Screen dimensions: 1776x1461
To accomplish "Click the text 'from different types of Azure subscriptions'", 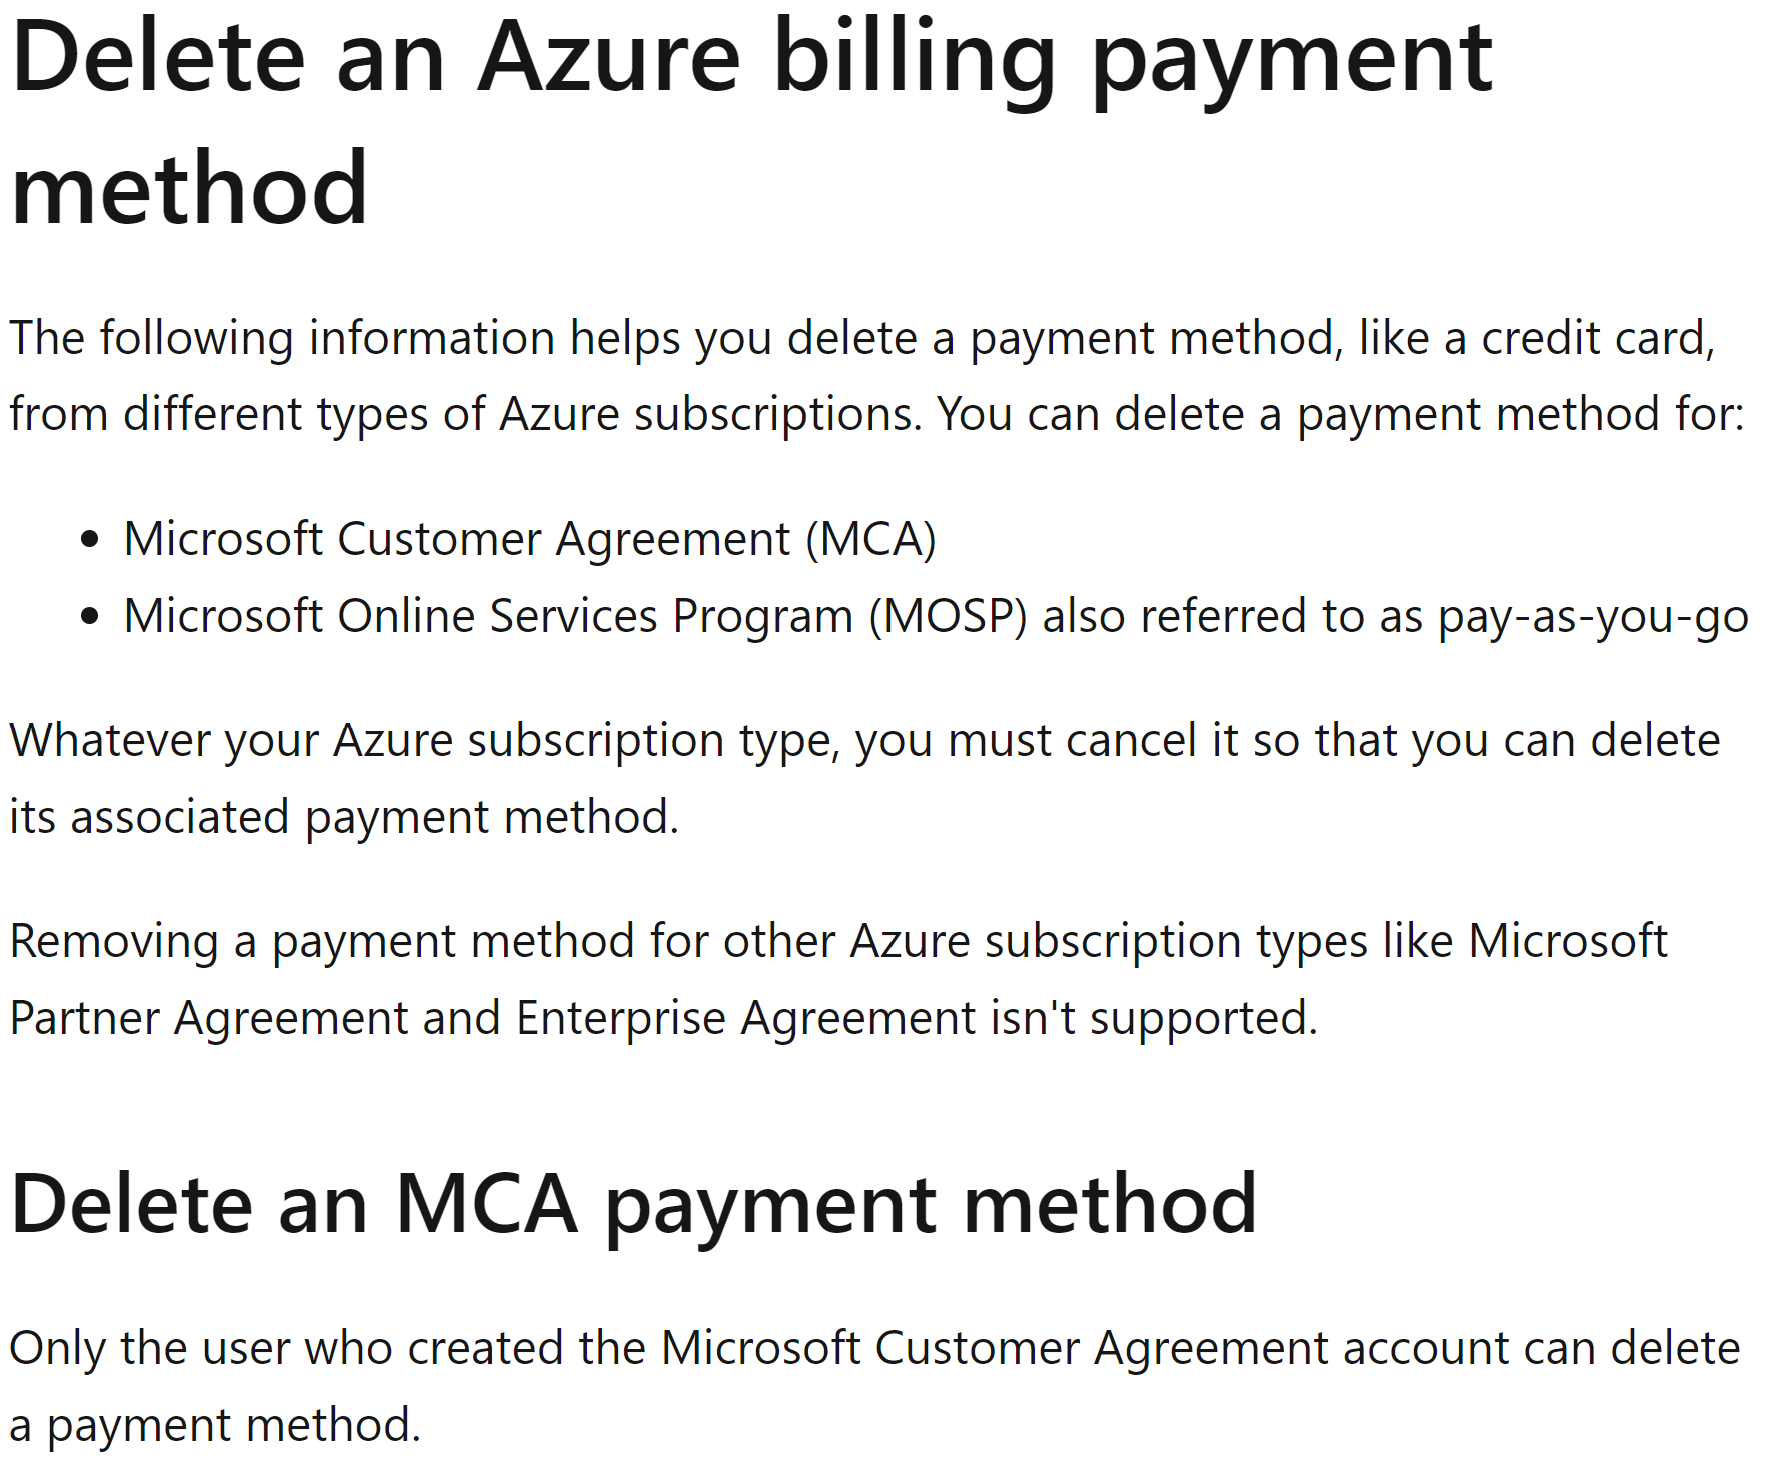I will pos(464,415).
